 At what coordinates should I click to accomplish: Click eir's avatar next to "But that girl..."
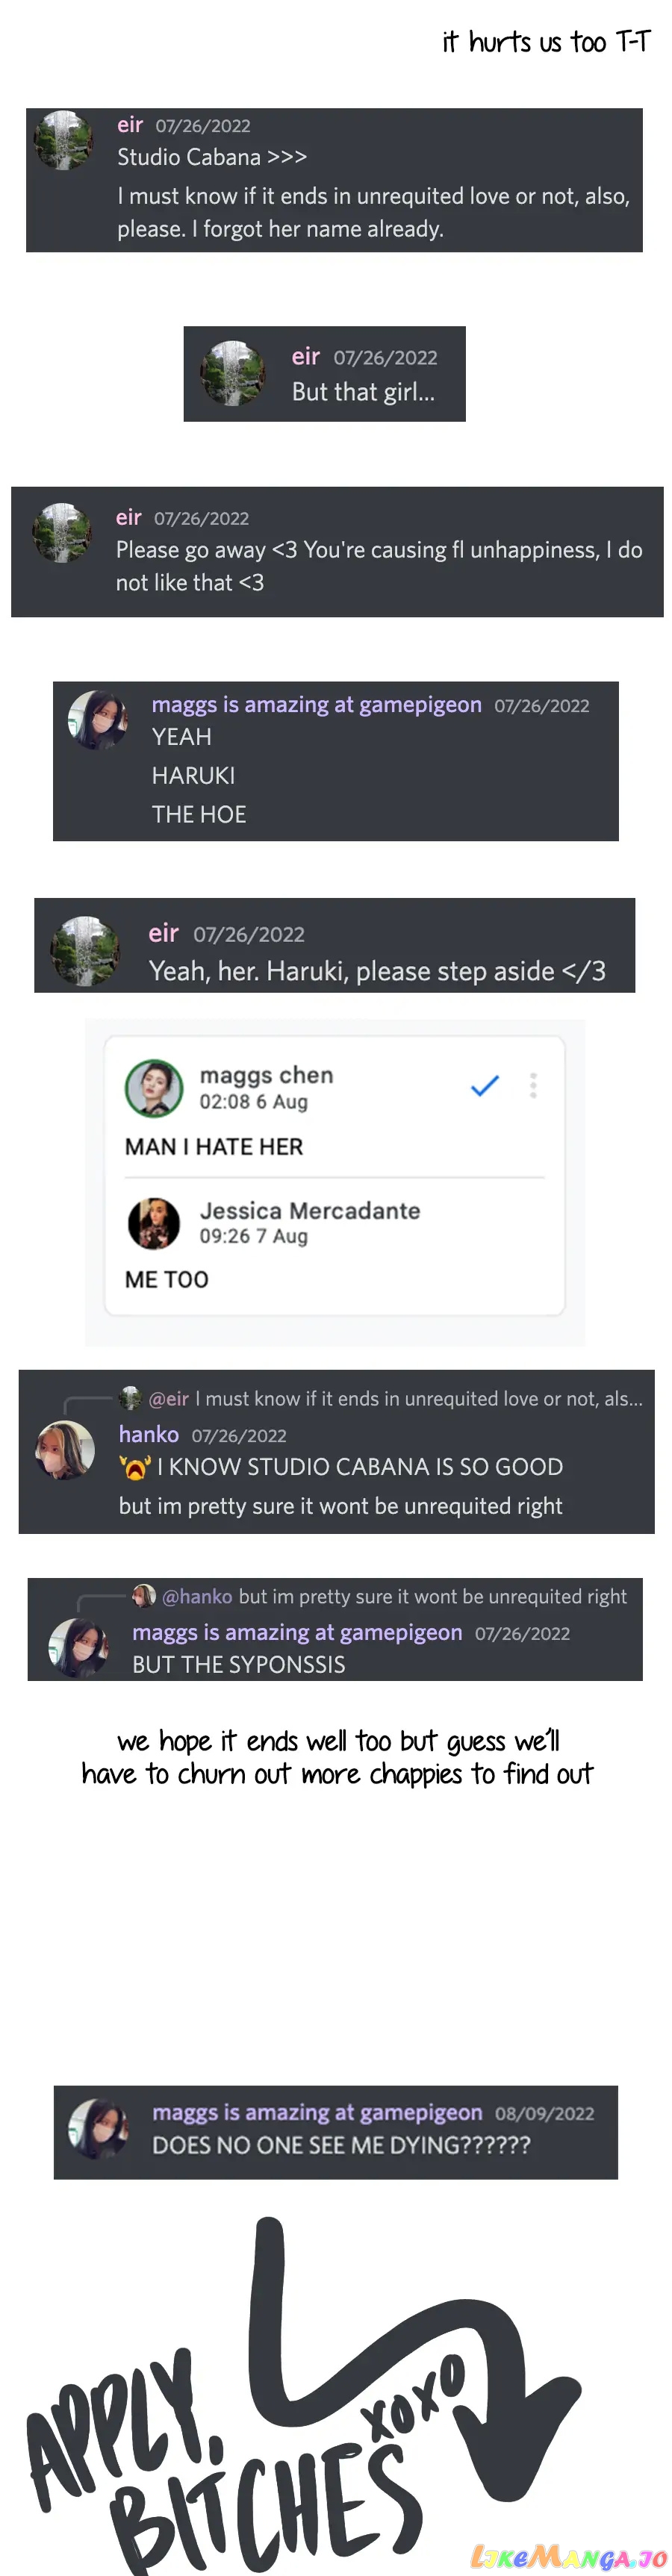(232, 373)
